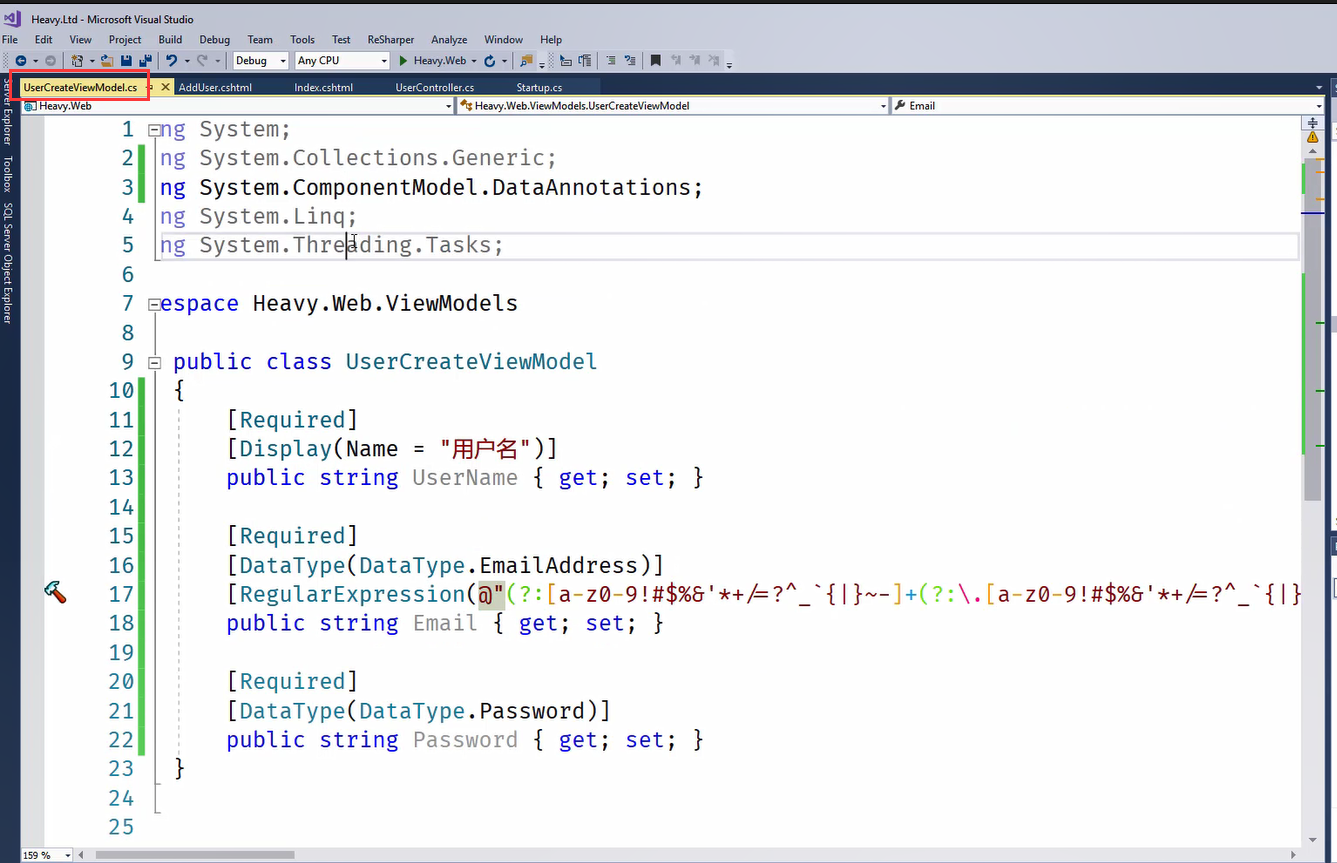The image size is (1337, 863).
Task: Open the ReSharper menu
Action: point(390,40)
